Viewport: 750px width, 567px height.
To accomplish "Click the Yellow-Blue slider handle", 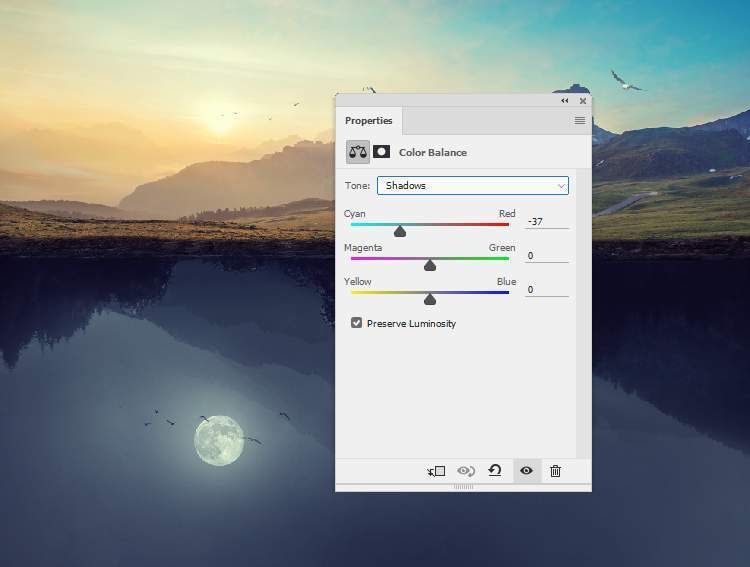I will [430, 300].
